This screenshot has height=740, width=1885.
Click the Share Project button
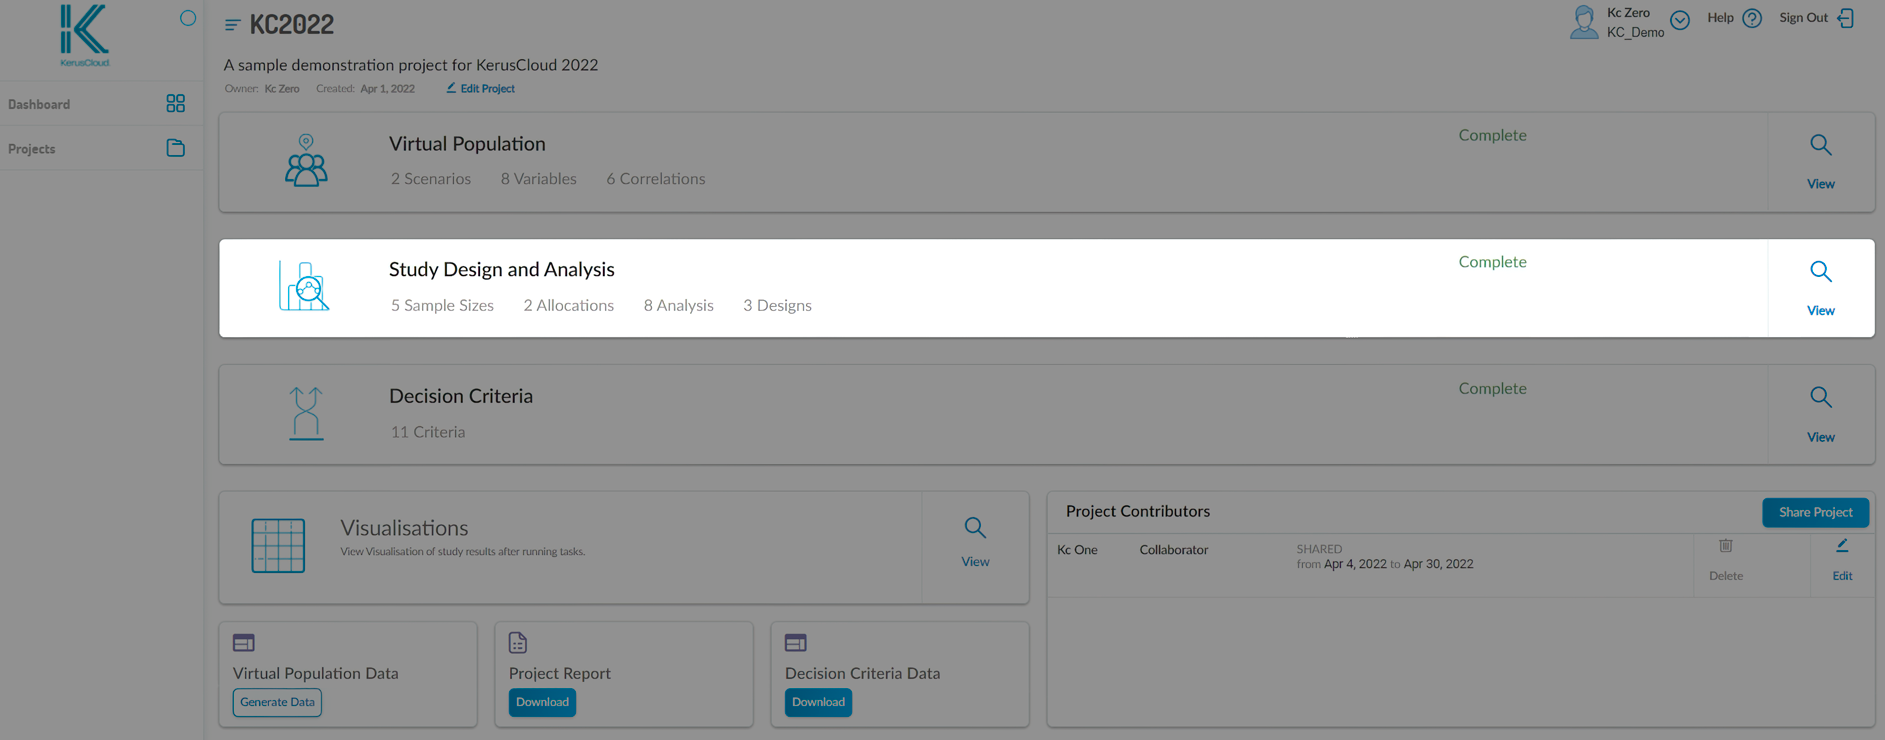tap(1815, 512)
